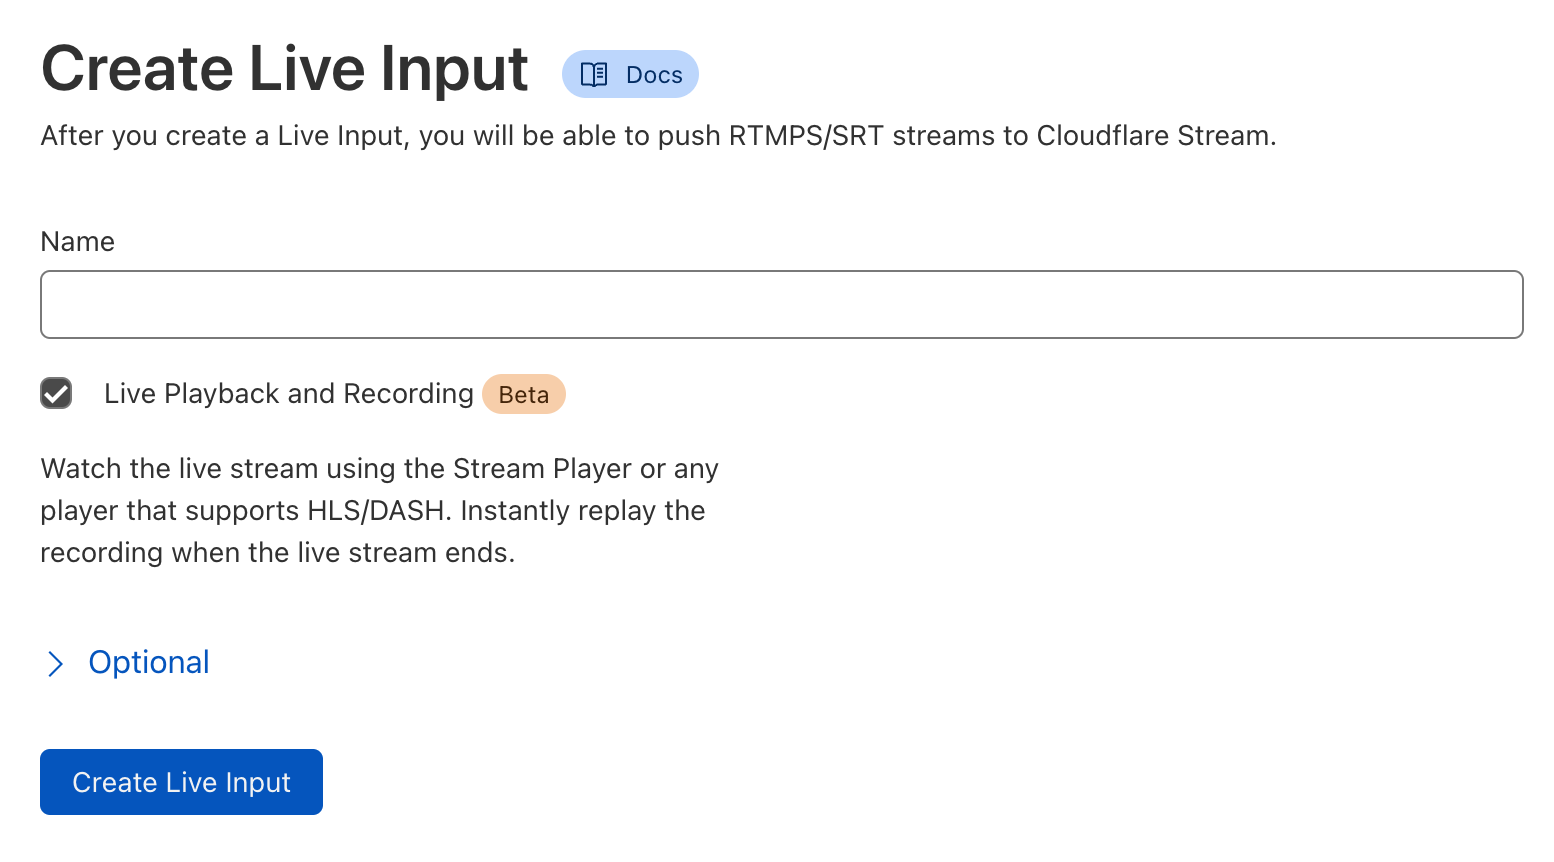Click the chevron beside Optional
The height and width of the screenshot is (862, 1554).
56,663
